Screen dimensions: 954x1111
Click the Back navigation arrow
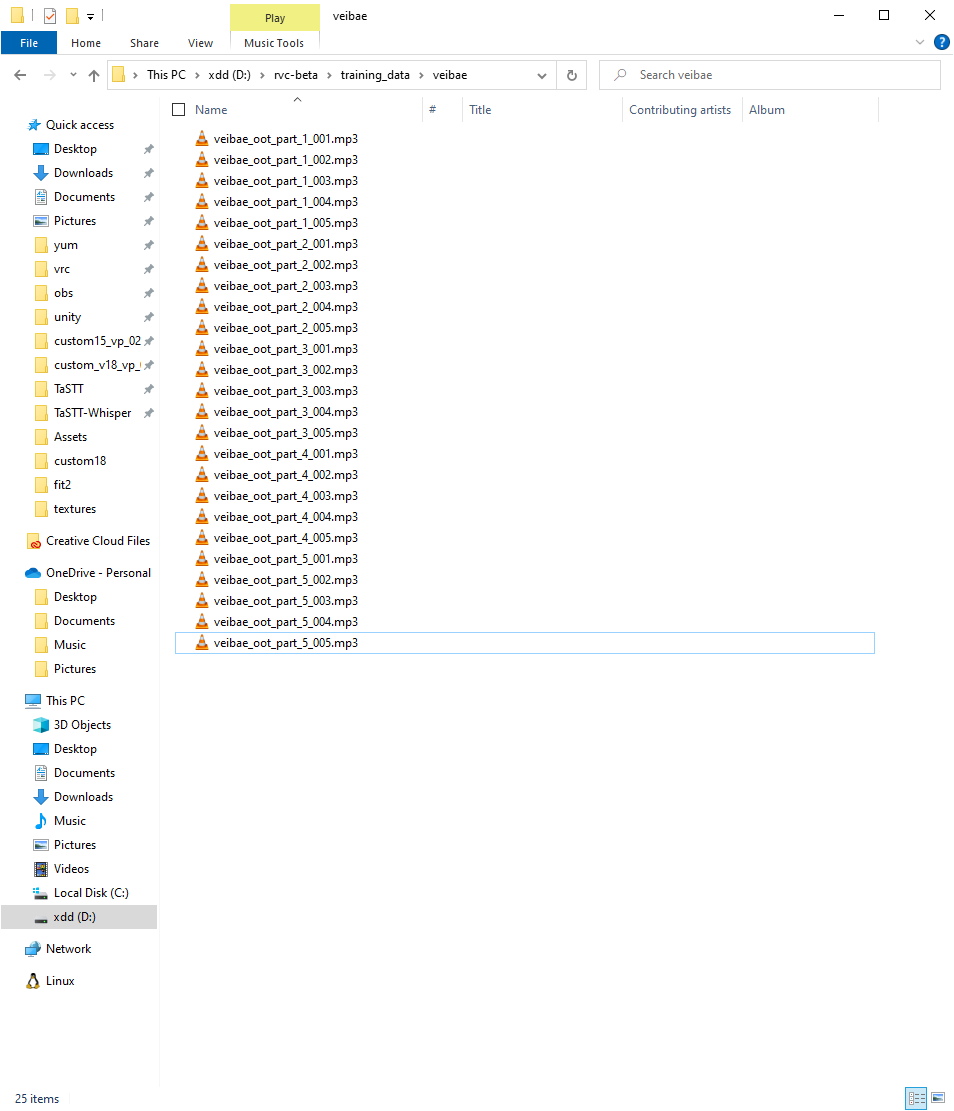point(19,75)
